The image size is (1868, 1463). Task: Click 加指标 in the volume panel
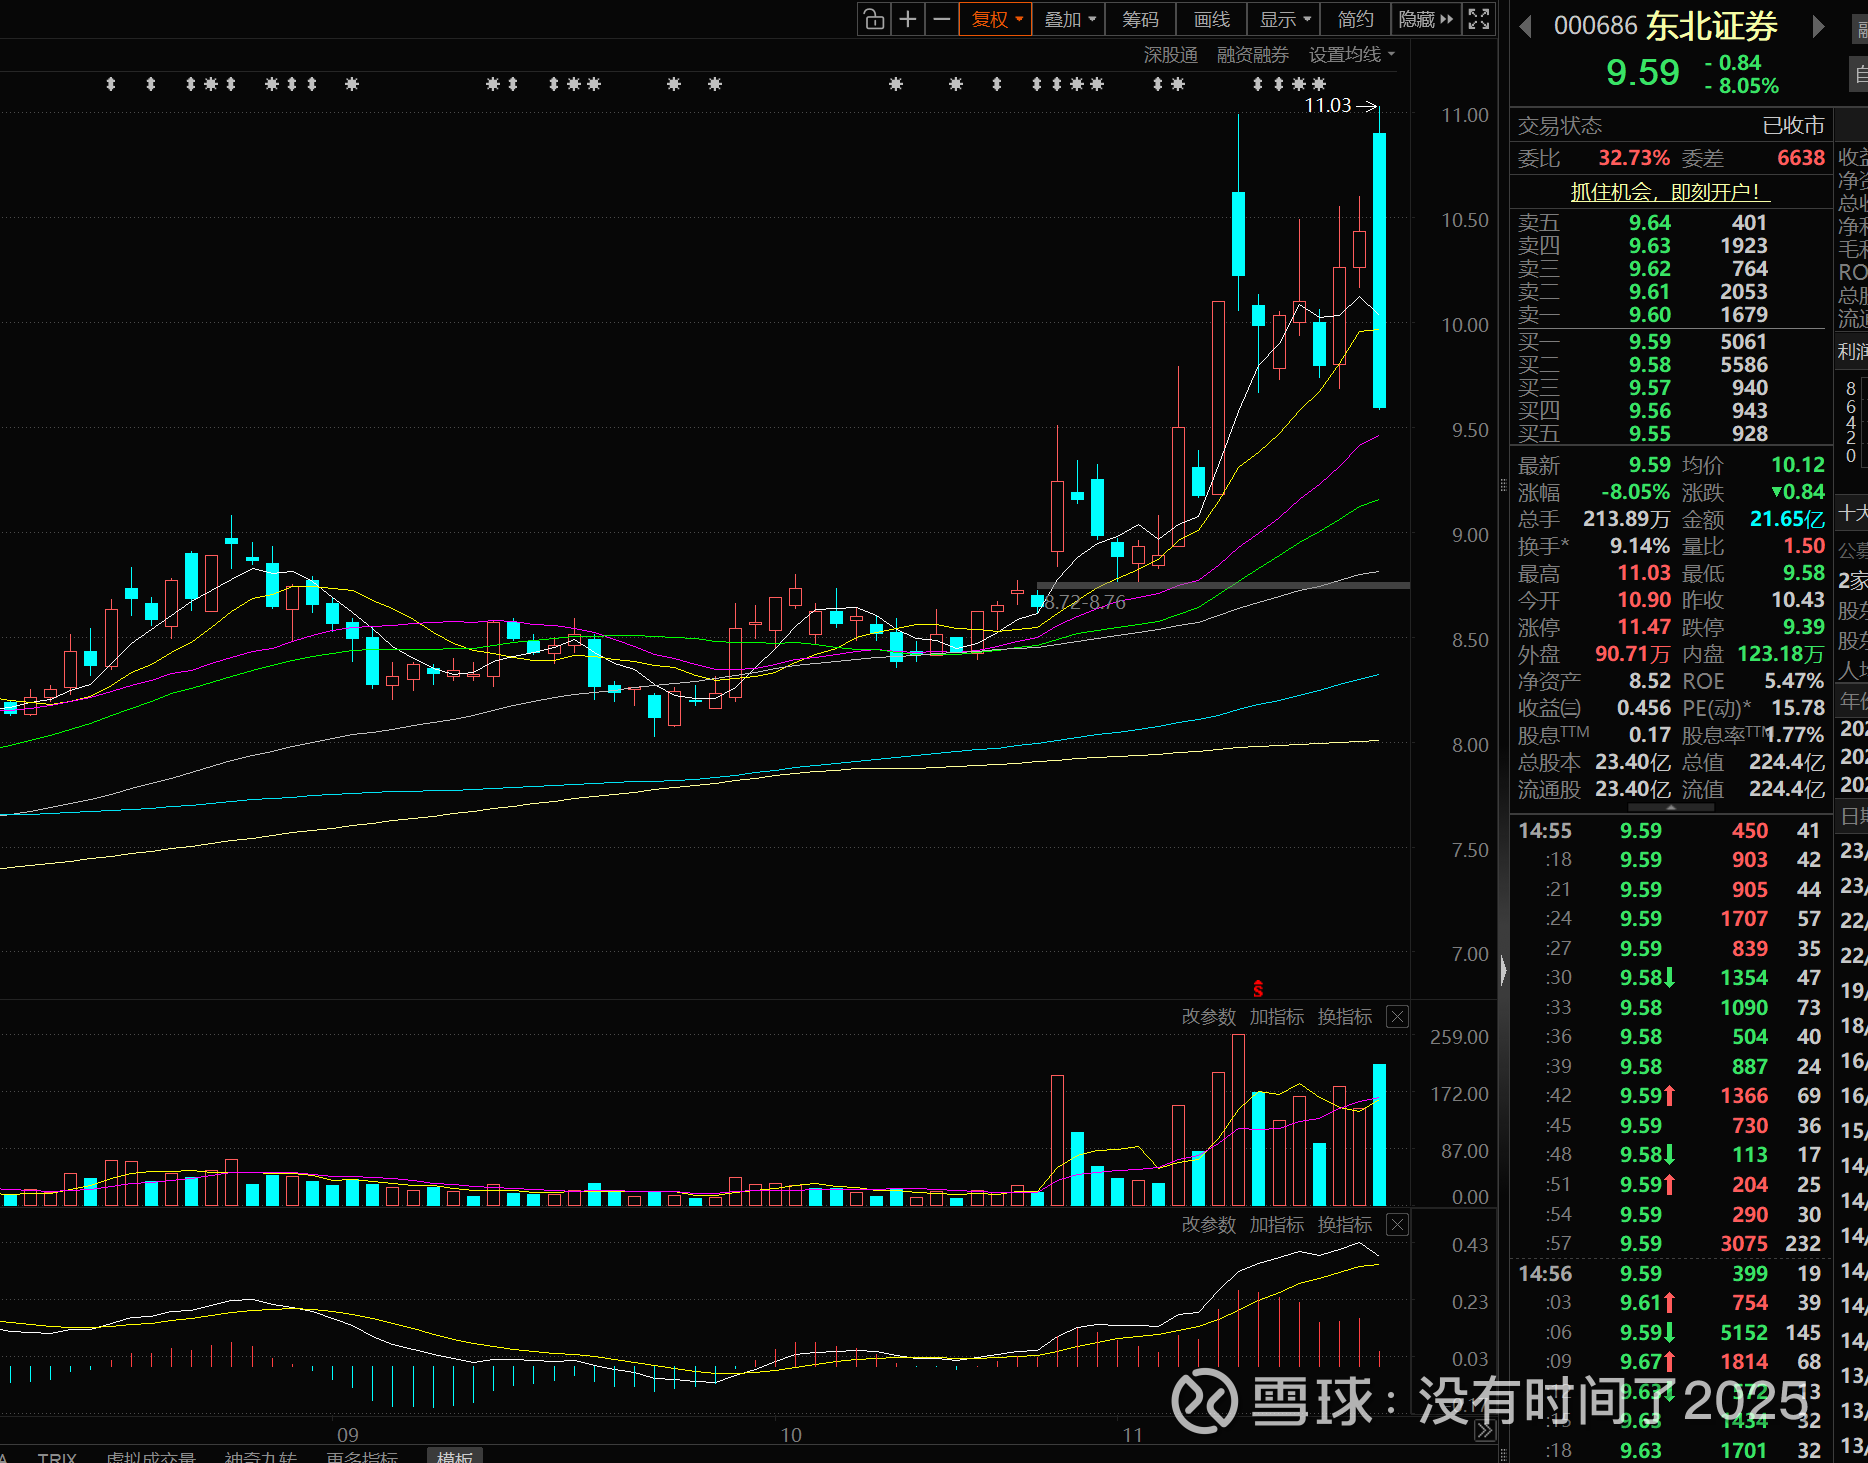point(1277,1017)
